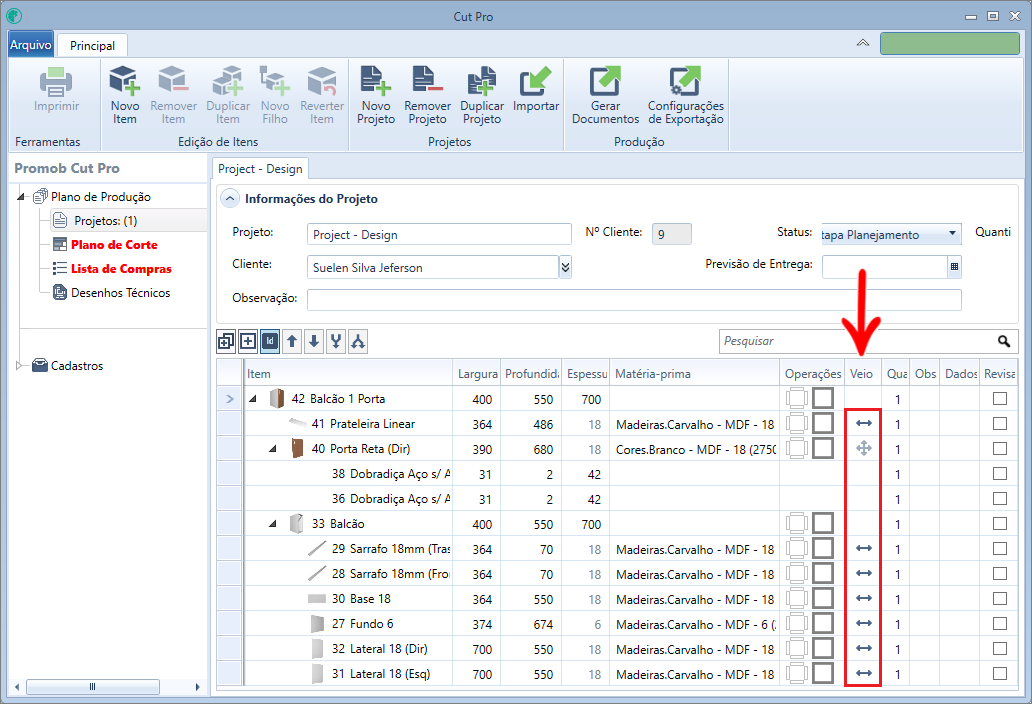Collapse Plano de Produção tree node
Viewport: 1032px width, 704px height.
(x=21, y=197)
